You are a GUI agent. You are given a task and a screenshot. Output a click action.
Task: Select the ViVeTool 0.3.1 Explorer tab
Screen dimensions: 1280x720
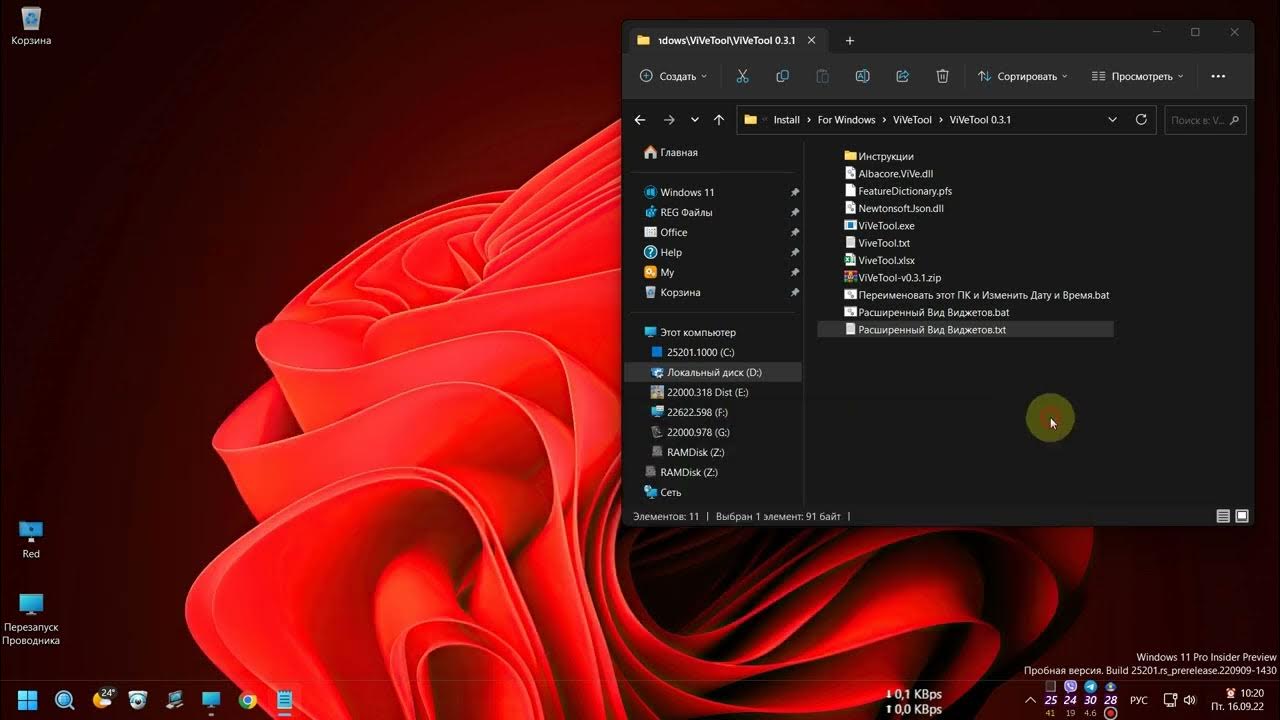tap(727, 40)
